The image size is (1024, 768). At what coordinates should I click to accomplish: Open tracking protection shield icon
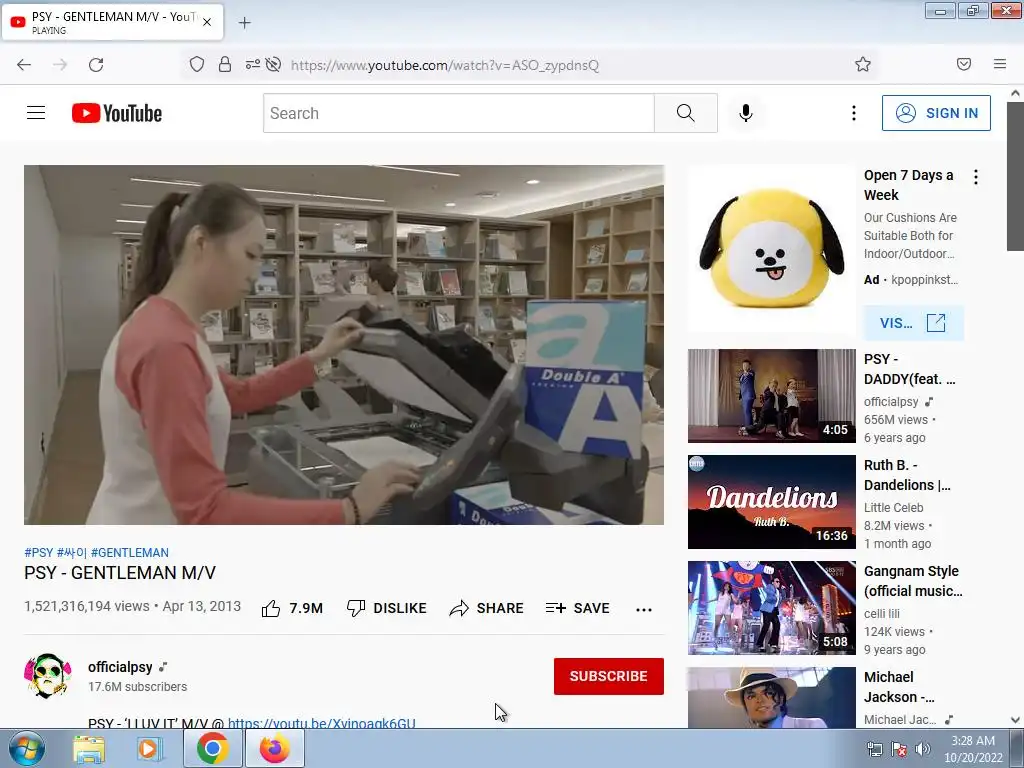(197, 64)
